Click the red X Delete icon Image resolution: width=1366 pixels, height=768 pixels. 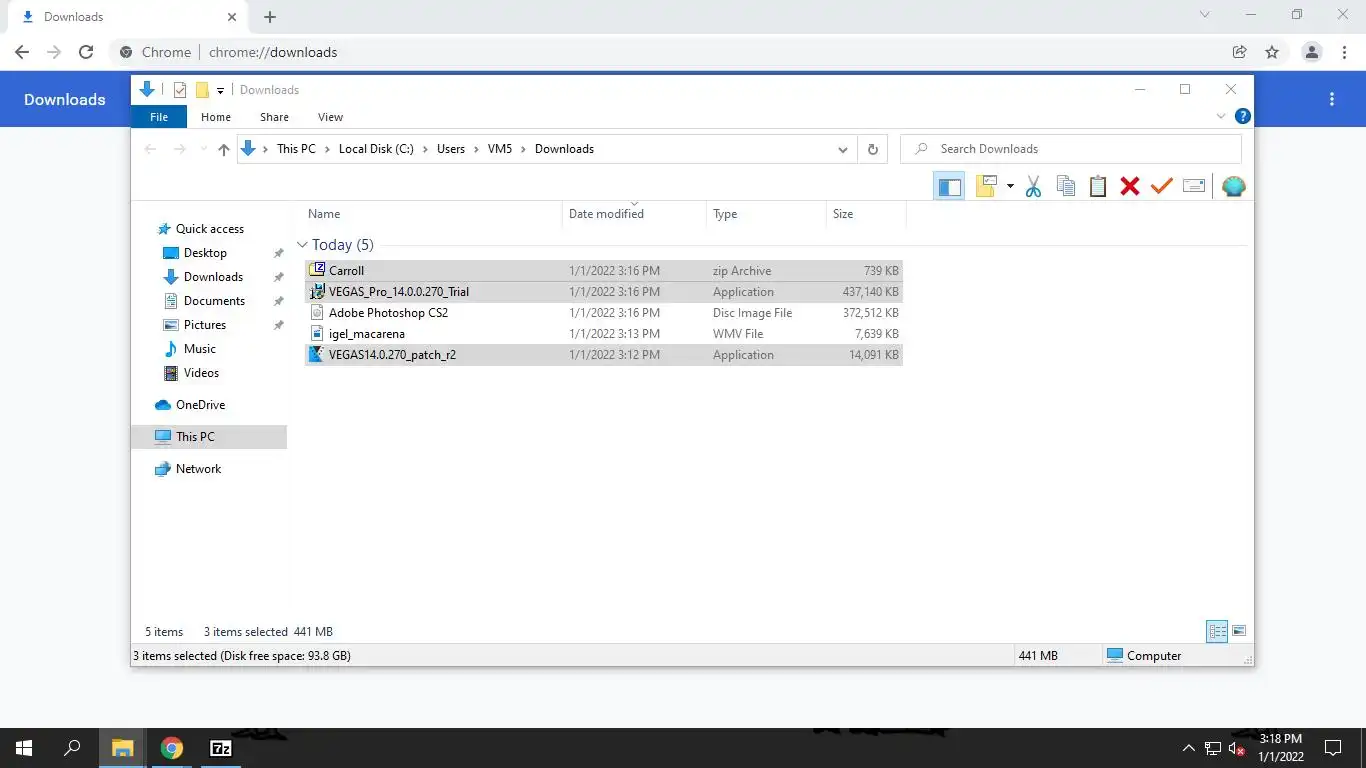pyautogui.click(x=1130, y=186)
